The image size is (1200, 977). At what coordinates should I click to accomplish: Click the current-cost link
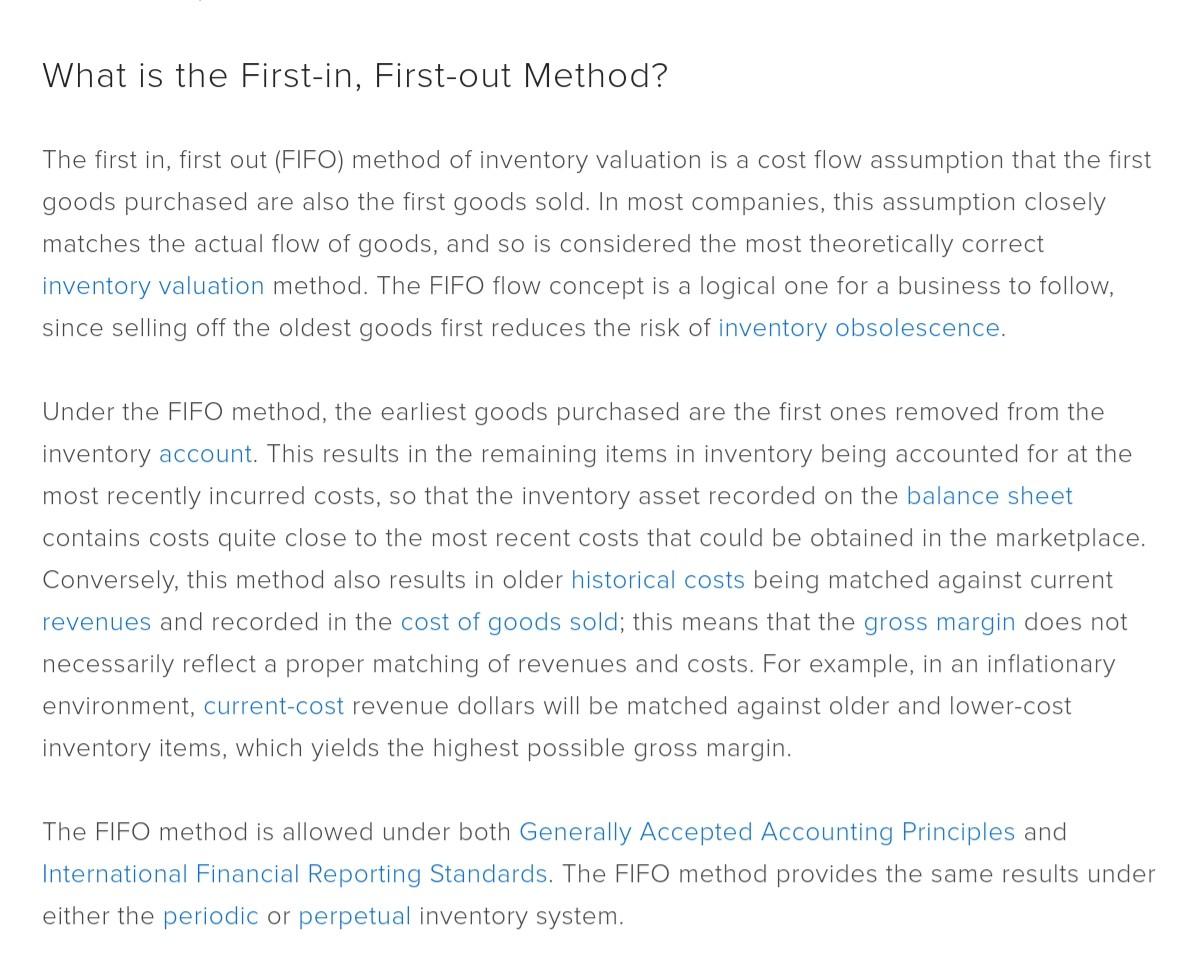[273, 706]
